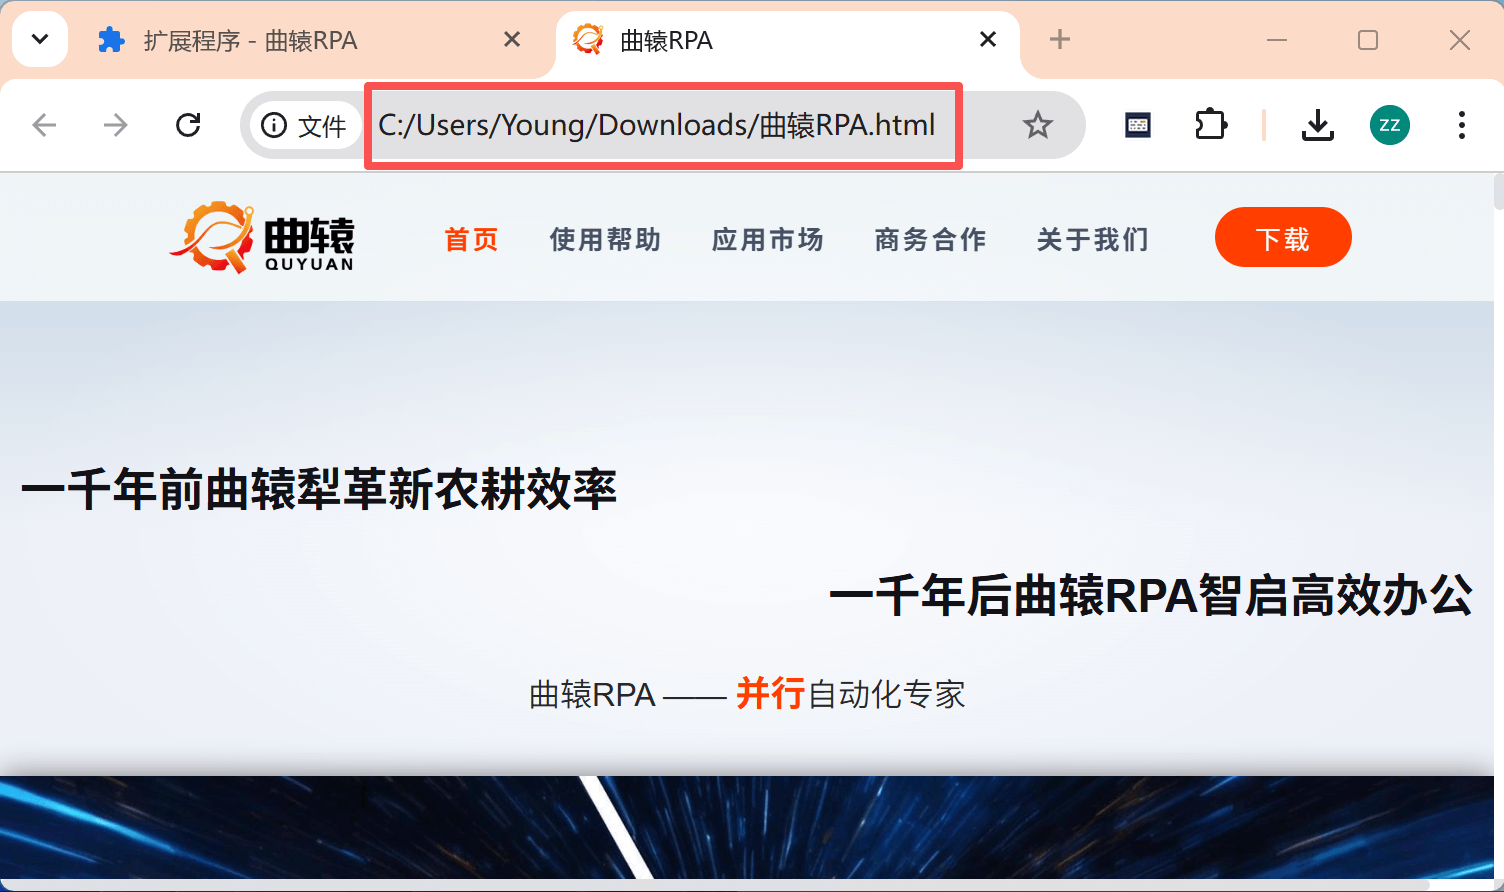The image size is (1504, 892).
Task: Open the 使用帮助 navigation link
Action: click(605, 240)
